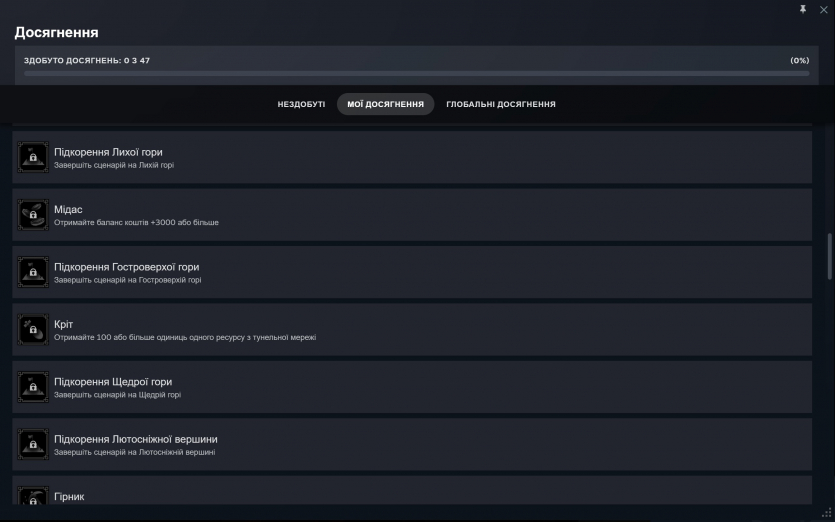Select the Підкорення Лютосніжної вершини row title
This screenshot has height=522, width=835.
135,439
